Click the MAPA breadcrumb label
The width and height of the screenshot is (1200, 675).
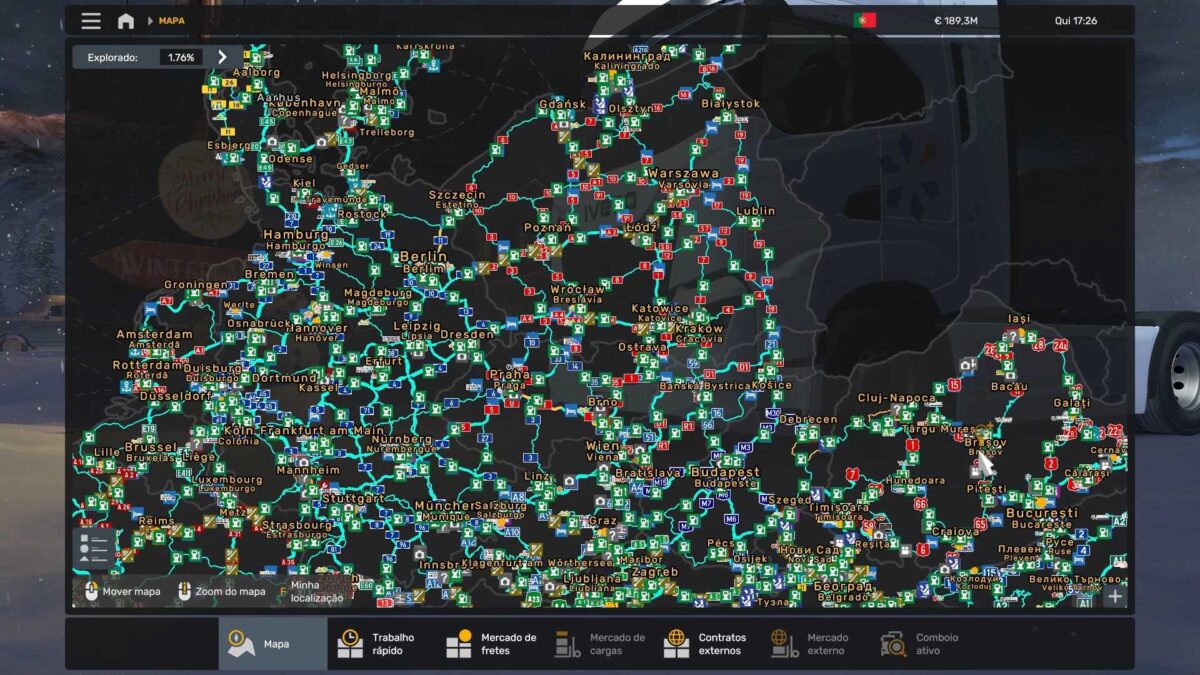coord(171,21)
